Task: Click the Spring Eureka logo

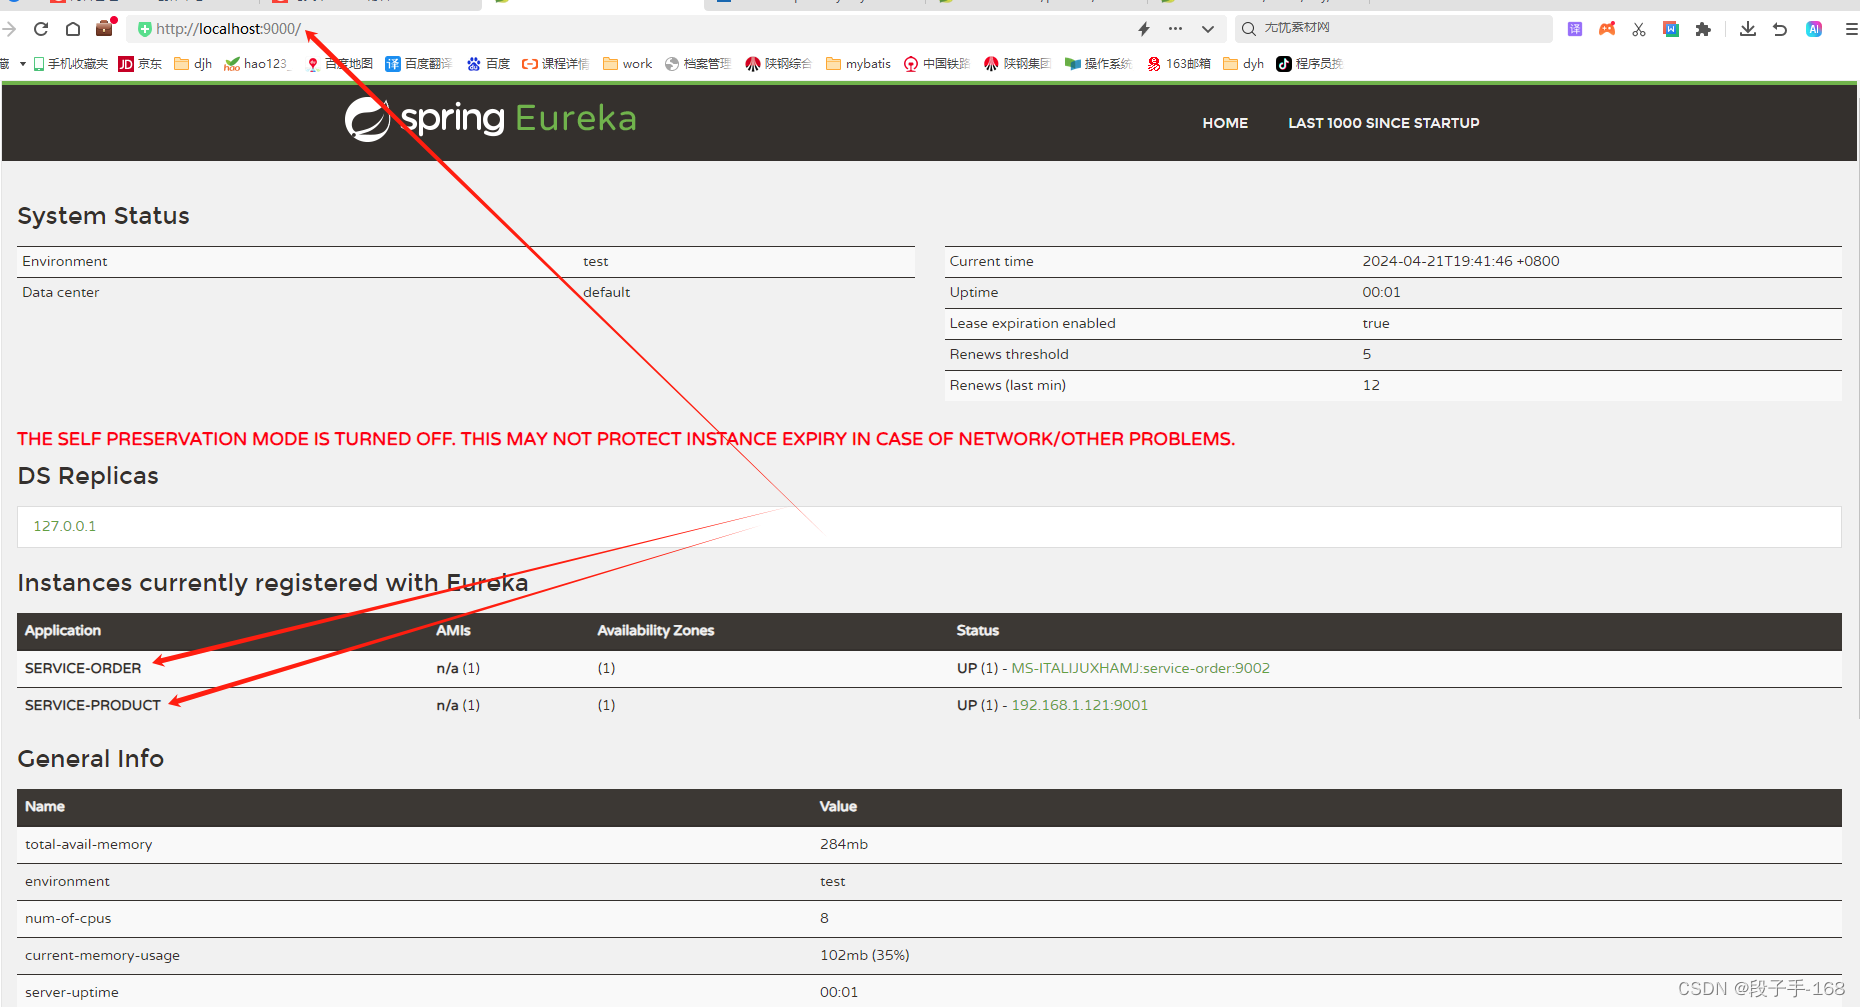Action: pos(490,119)
